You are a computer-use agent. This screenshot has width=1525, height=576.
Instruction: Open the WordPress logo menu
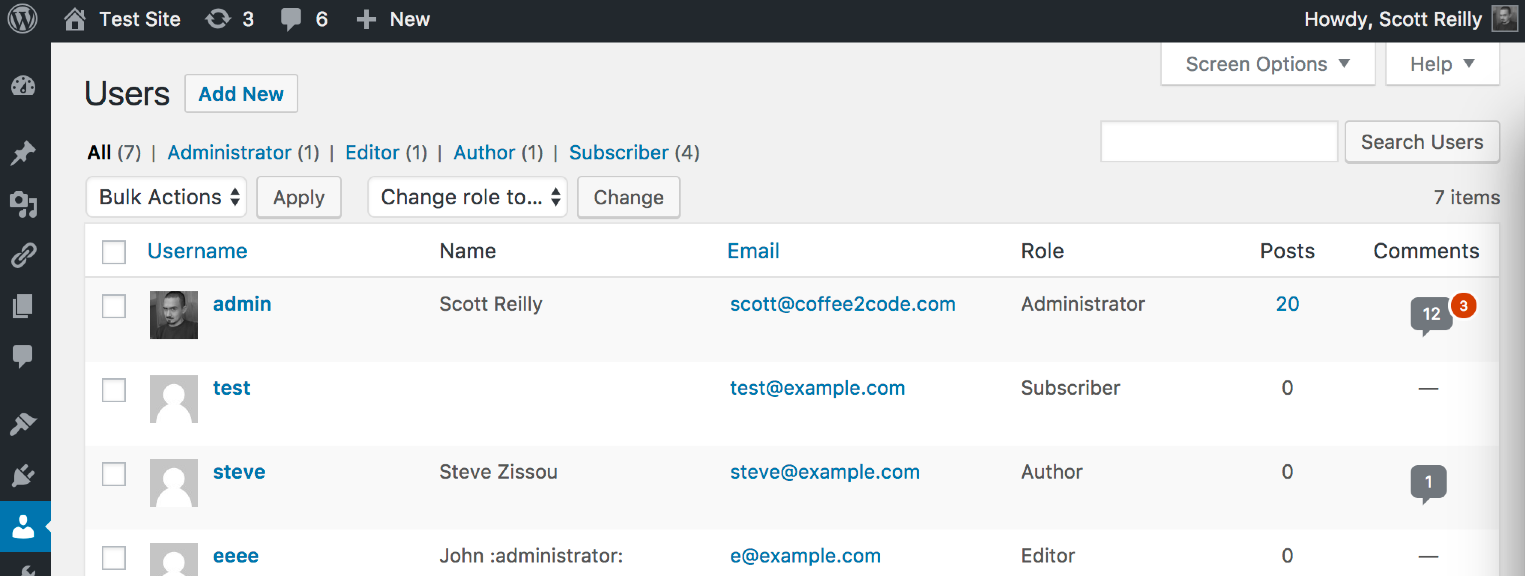pos(22,19)
